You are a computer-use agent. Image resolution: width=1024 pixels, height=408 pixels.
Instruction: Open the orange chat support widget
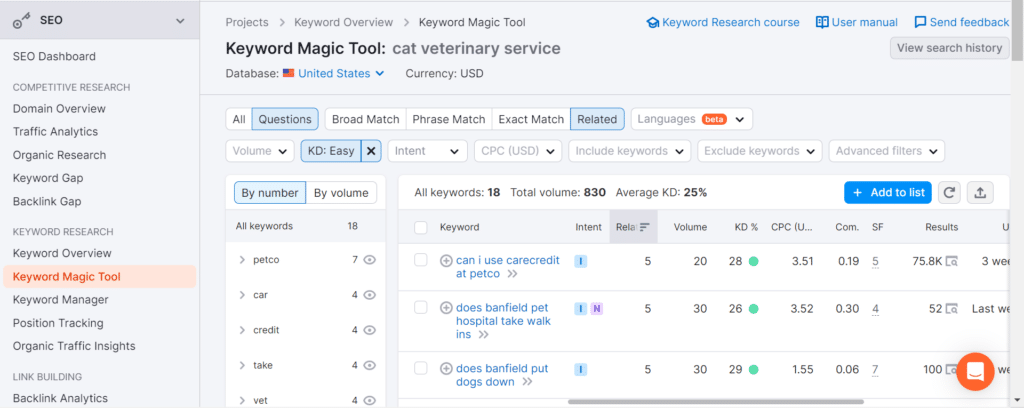[x=975, y=372]
